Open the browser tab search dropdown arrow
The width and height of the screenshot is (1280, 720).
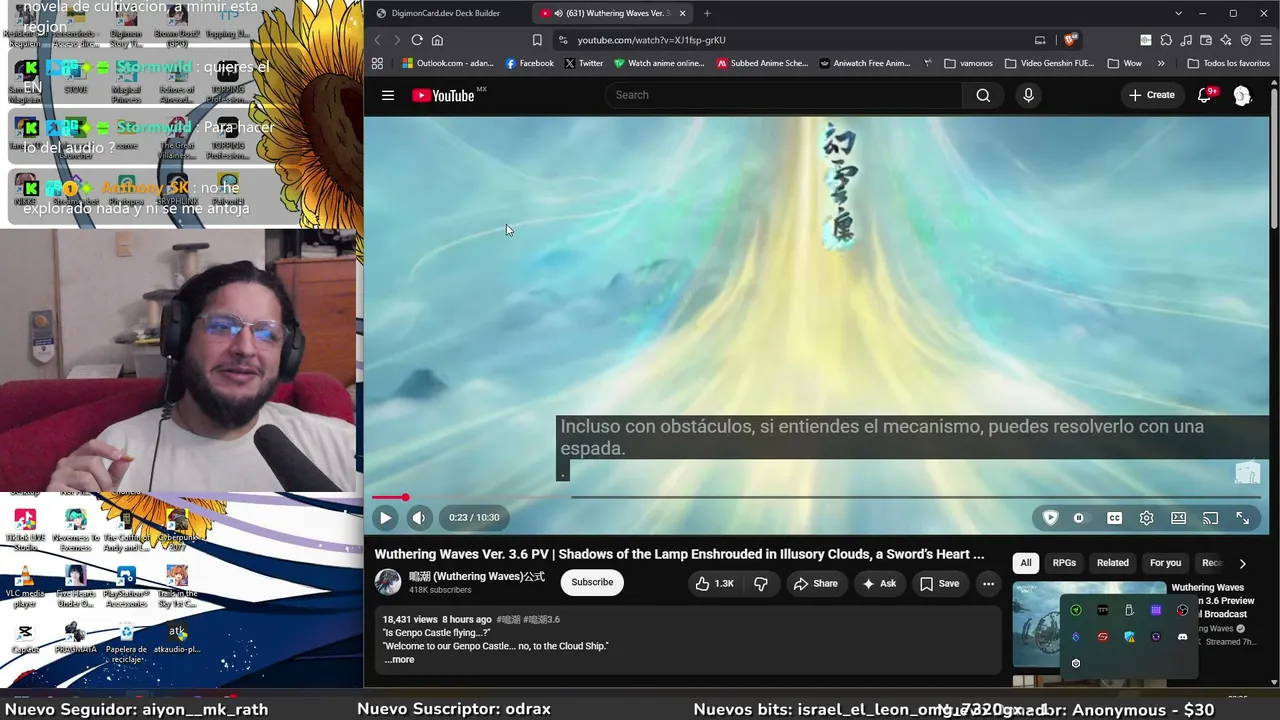[x=1178, y=13]
